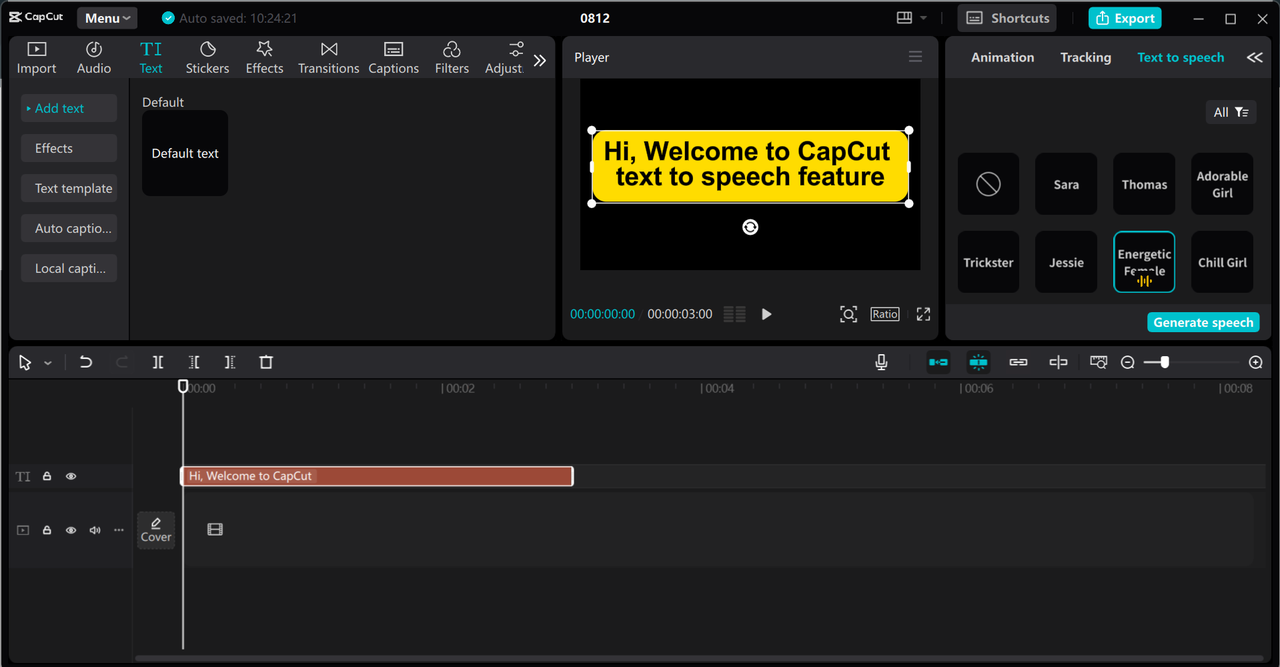1280x667 pixels.
Task: Hide the text track with eye icon
Action: tap(71, 476)
